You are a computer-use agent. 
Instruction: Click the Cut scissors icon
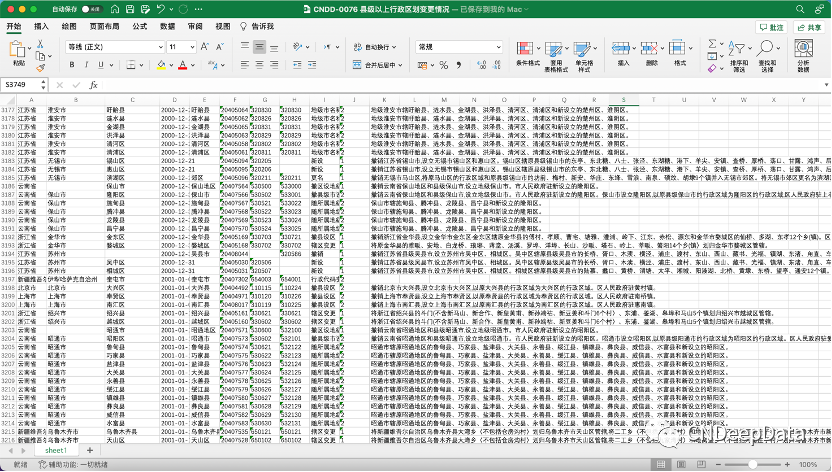[x=40, y=44]
